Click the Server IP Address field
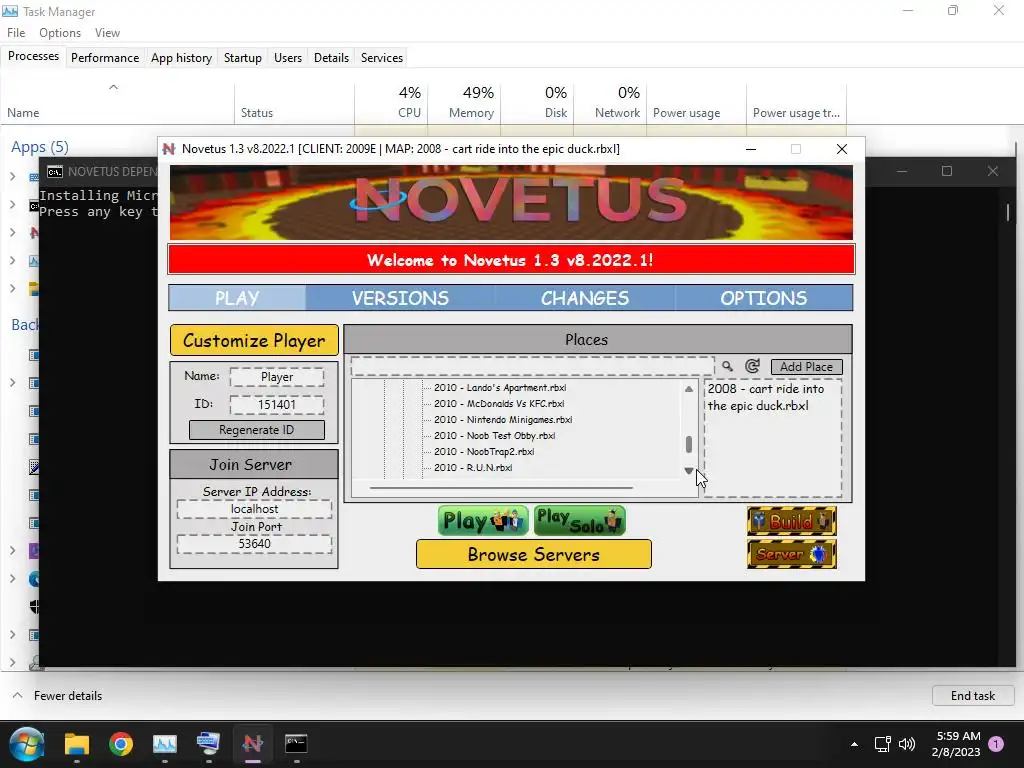The width and height of the screenshot is (1024, 768). [x=254, y=509]
